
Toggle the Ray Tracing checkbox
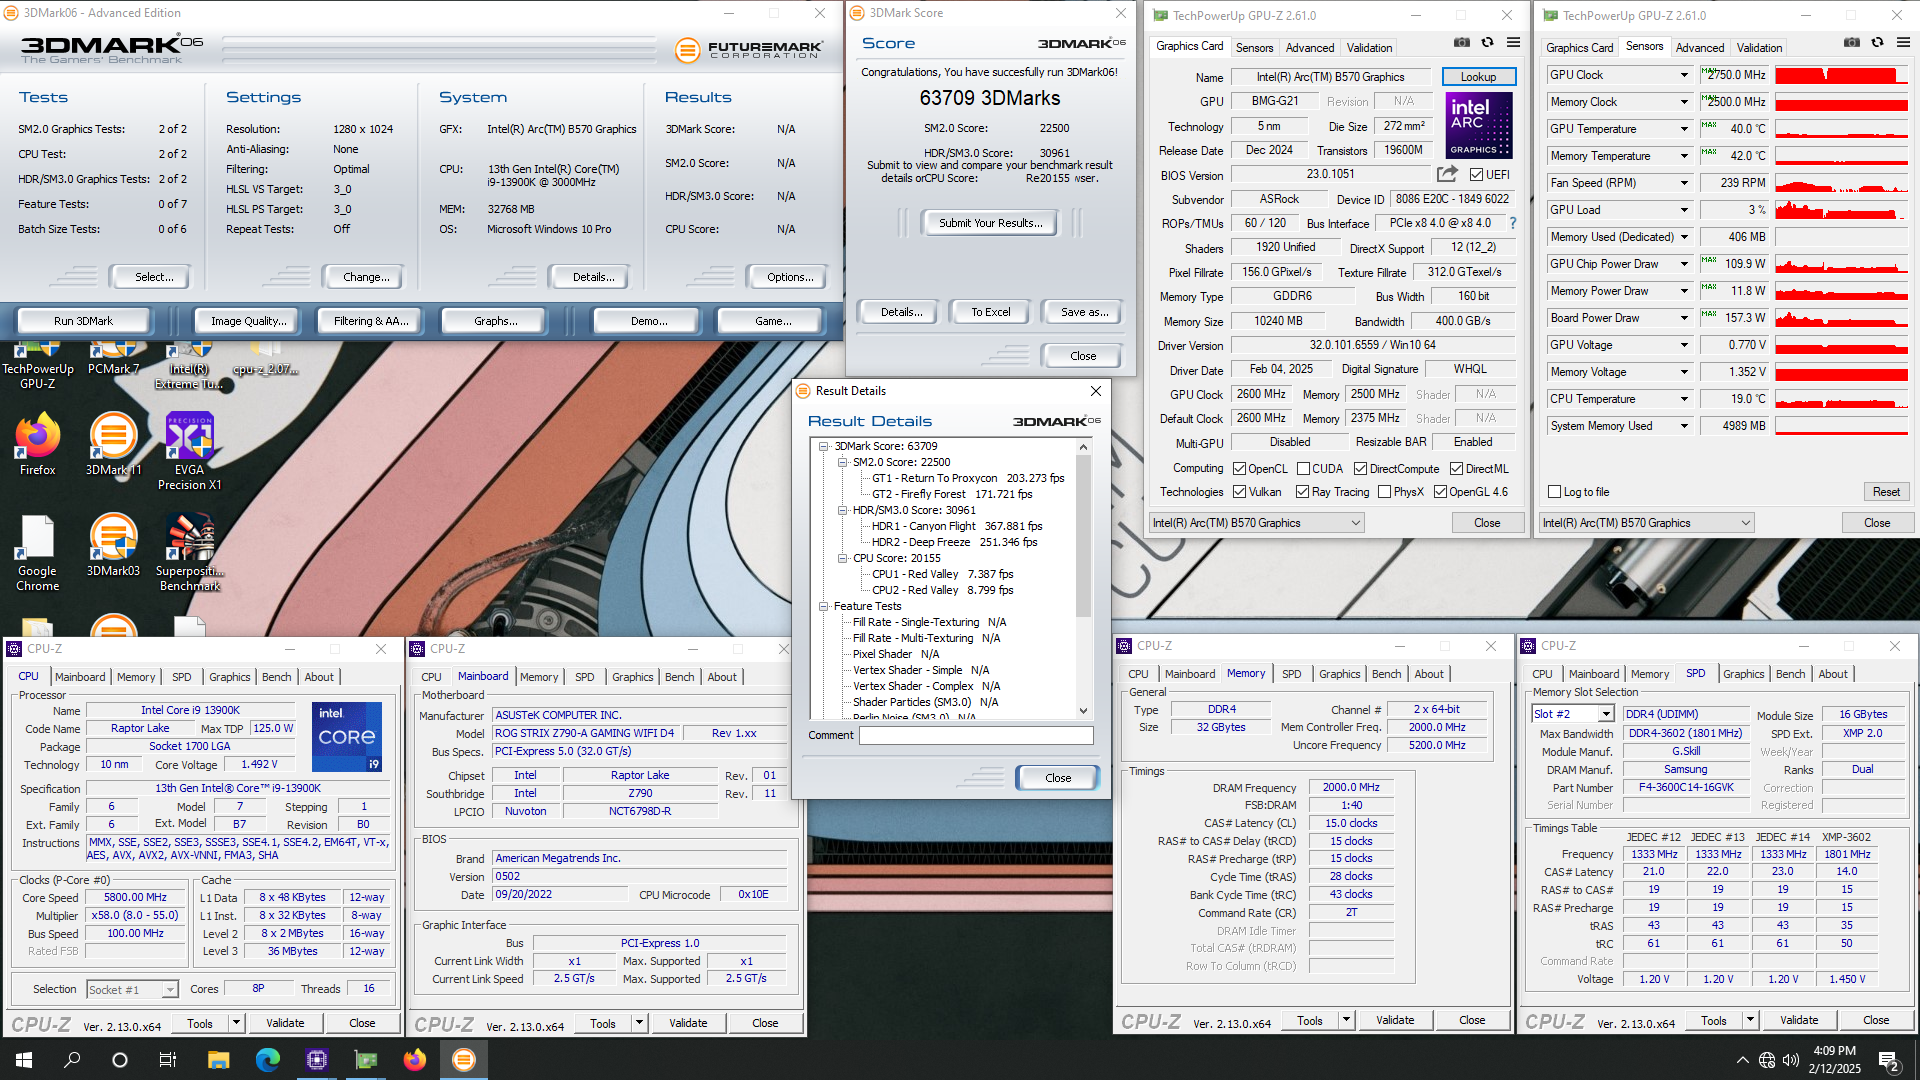click(1302, 492)
